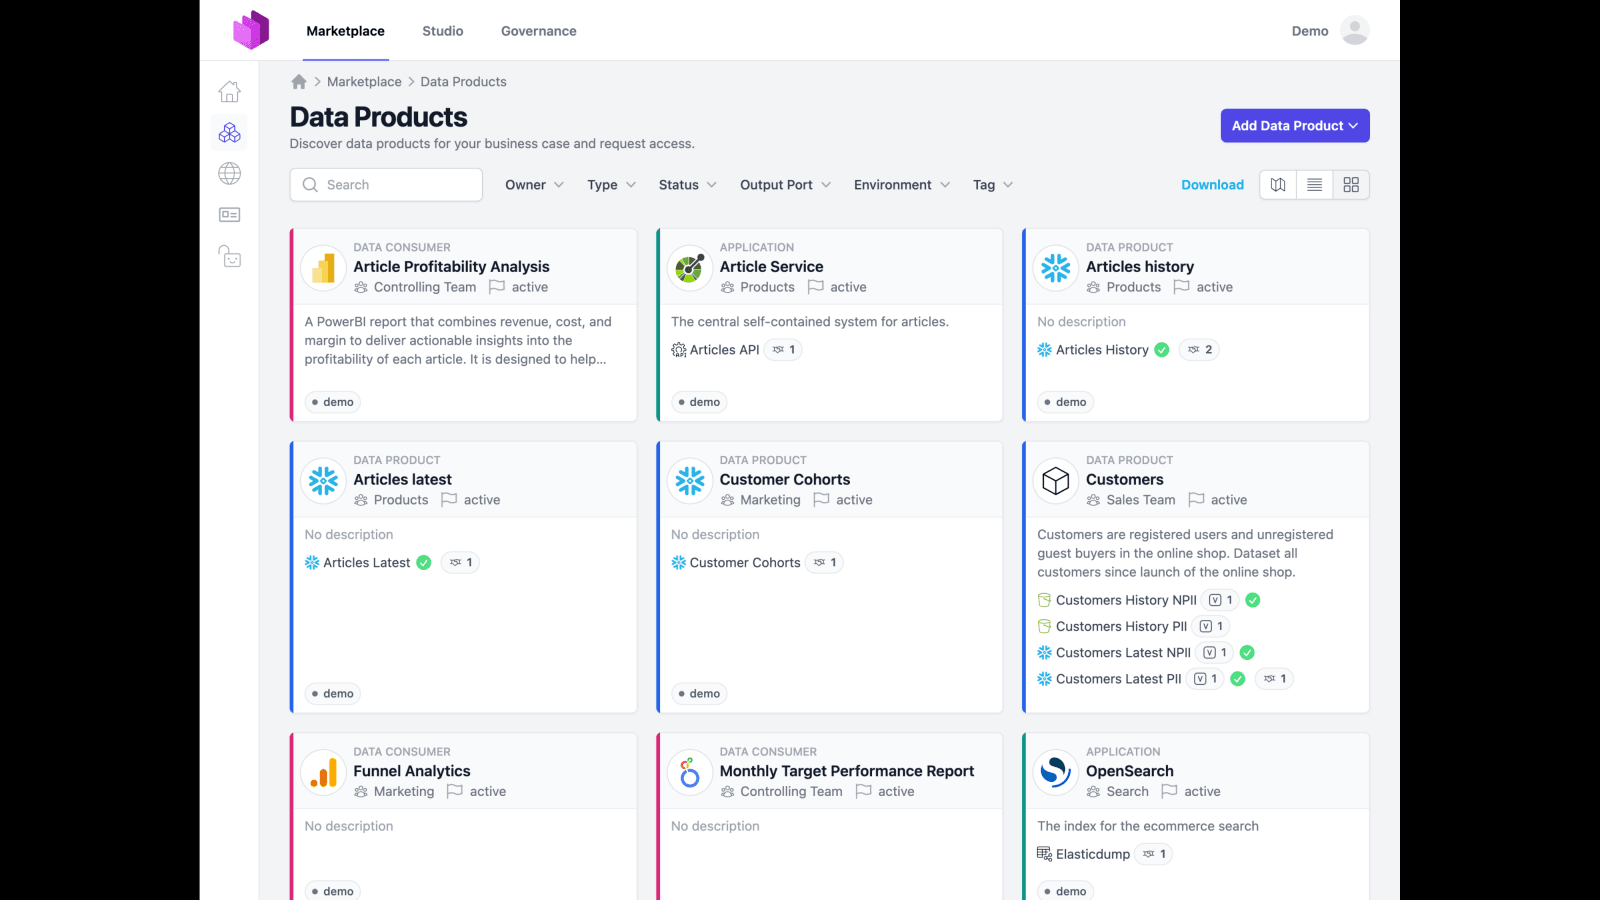
Task: Open the lock access sidebar icon
Action: point(230,256)
